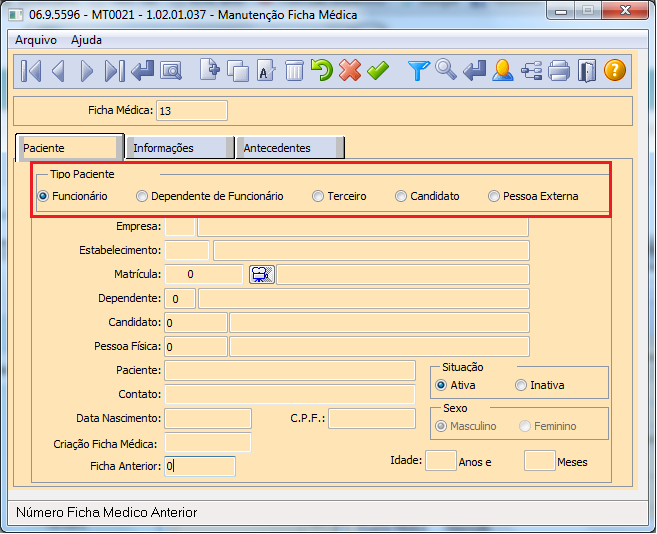This screenshot has height=534, width=657.
Task: Exit through the door icon
Action: click(x=587, y=70)
